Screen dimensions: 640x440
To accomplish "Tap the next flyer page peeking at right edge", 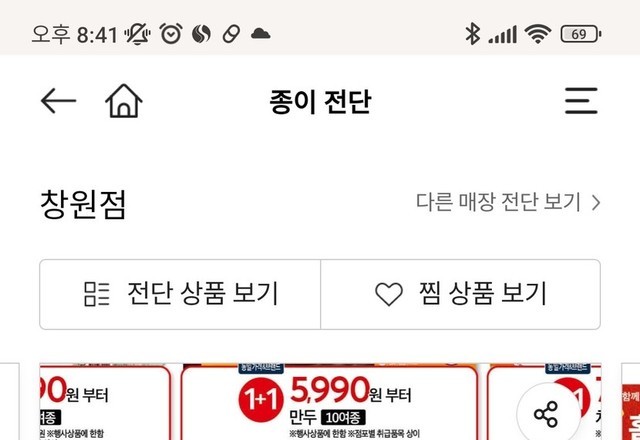I will point(631,402).
